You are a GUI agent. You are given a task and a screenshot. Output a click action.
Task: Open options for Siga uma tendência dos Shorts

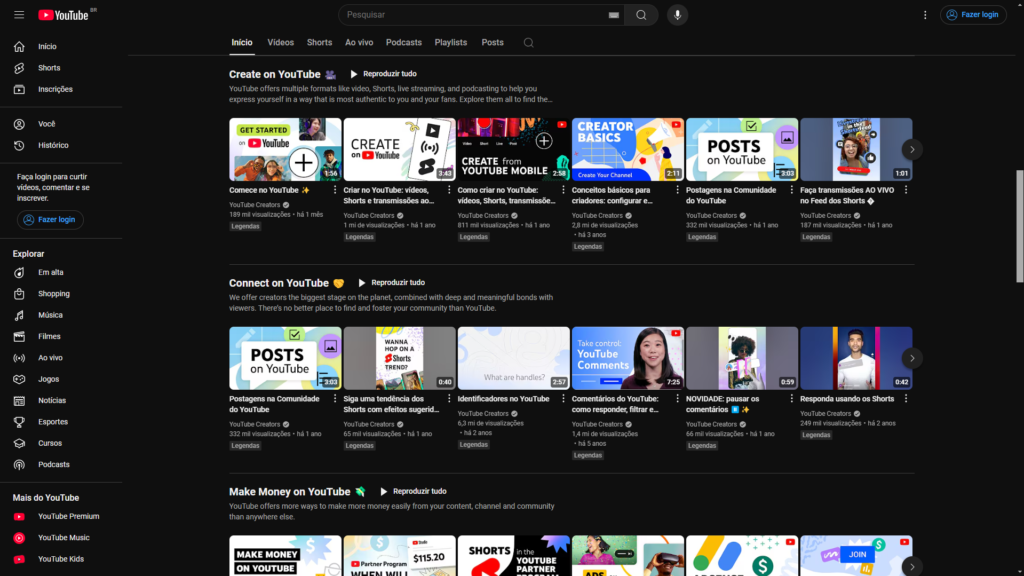point(449,398)
